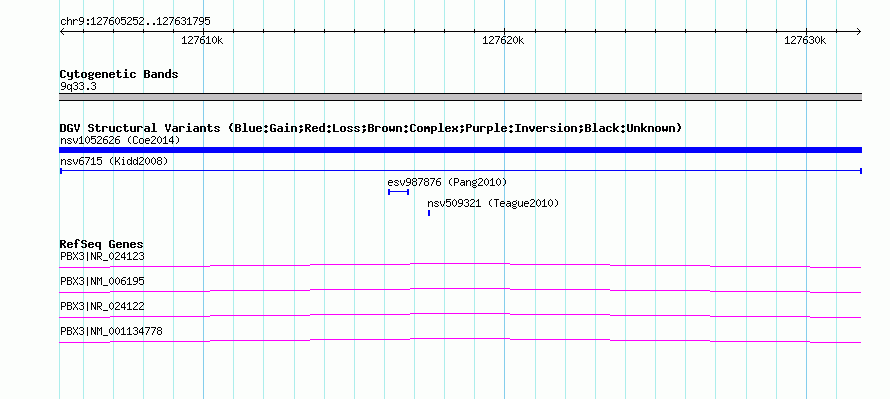Click the tiny nsv509321 blue marker
This screenshot has height=399, width=890.
(429, 213)
